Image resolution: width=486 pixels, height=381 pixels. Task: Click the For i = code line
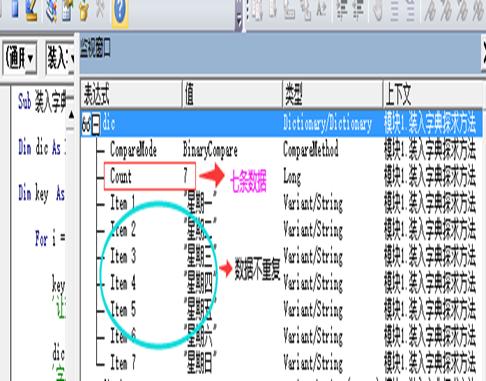[x=50, y=238]
